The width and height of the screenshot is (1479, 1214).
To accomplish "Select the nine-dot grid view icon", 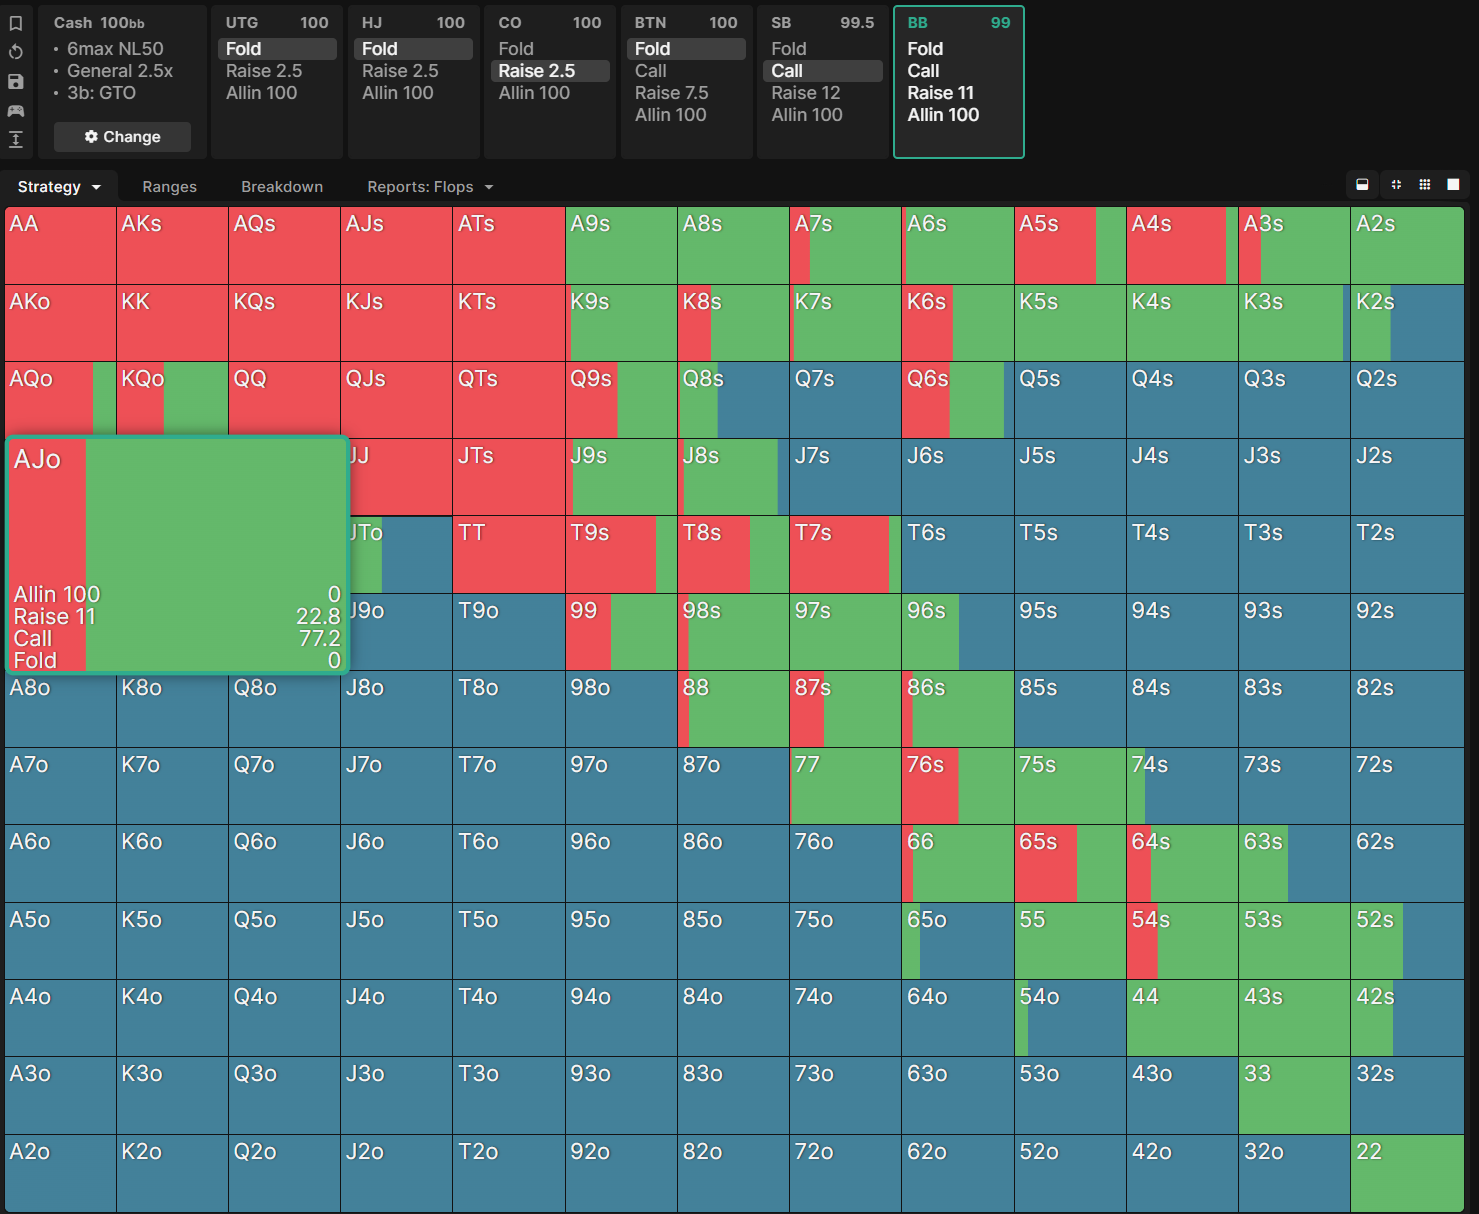I will click(x=1425, y=184).
